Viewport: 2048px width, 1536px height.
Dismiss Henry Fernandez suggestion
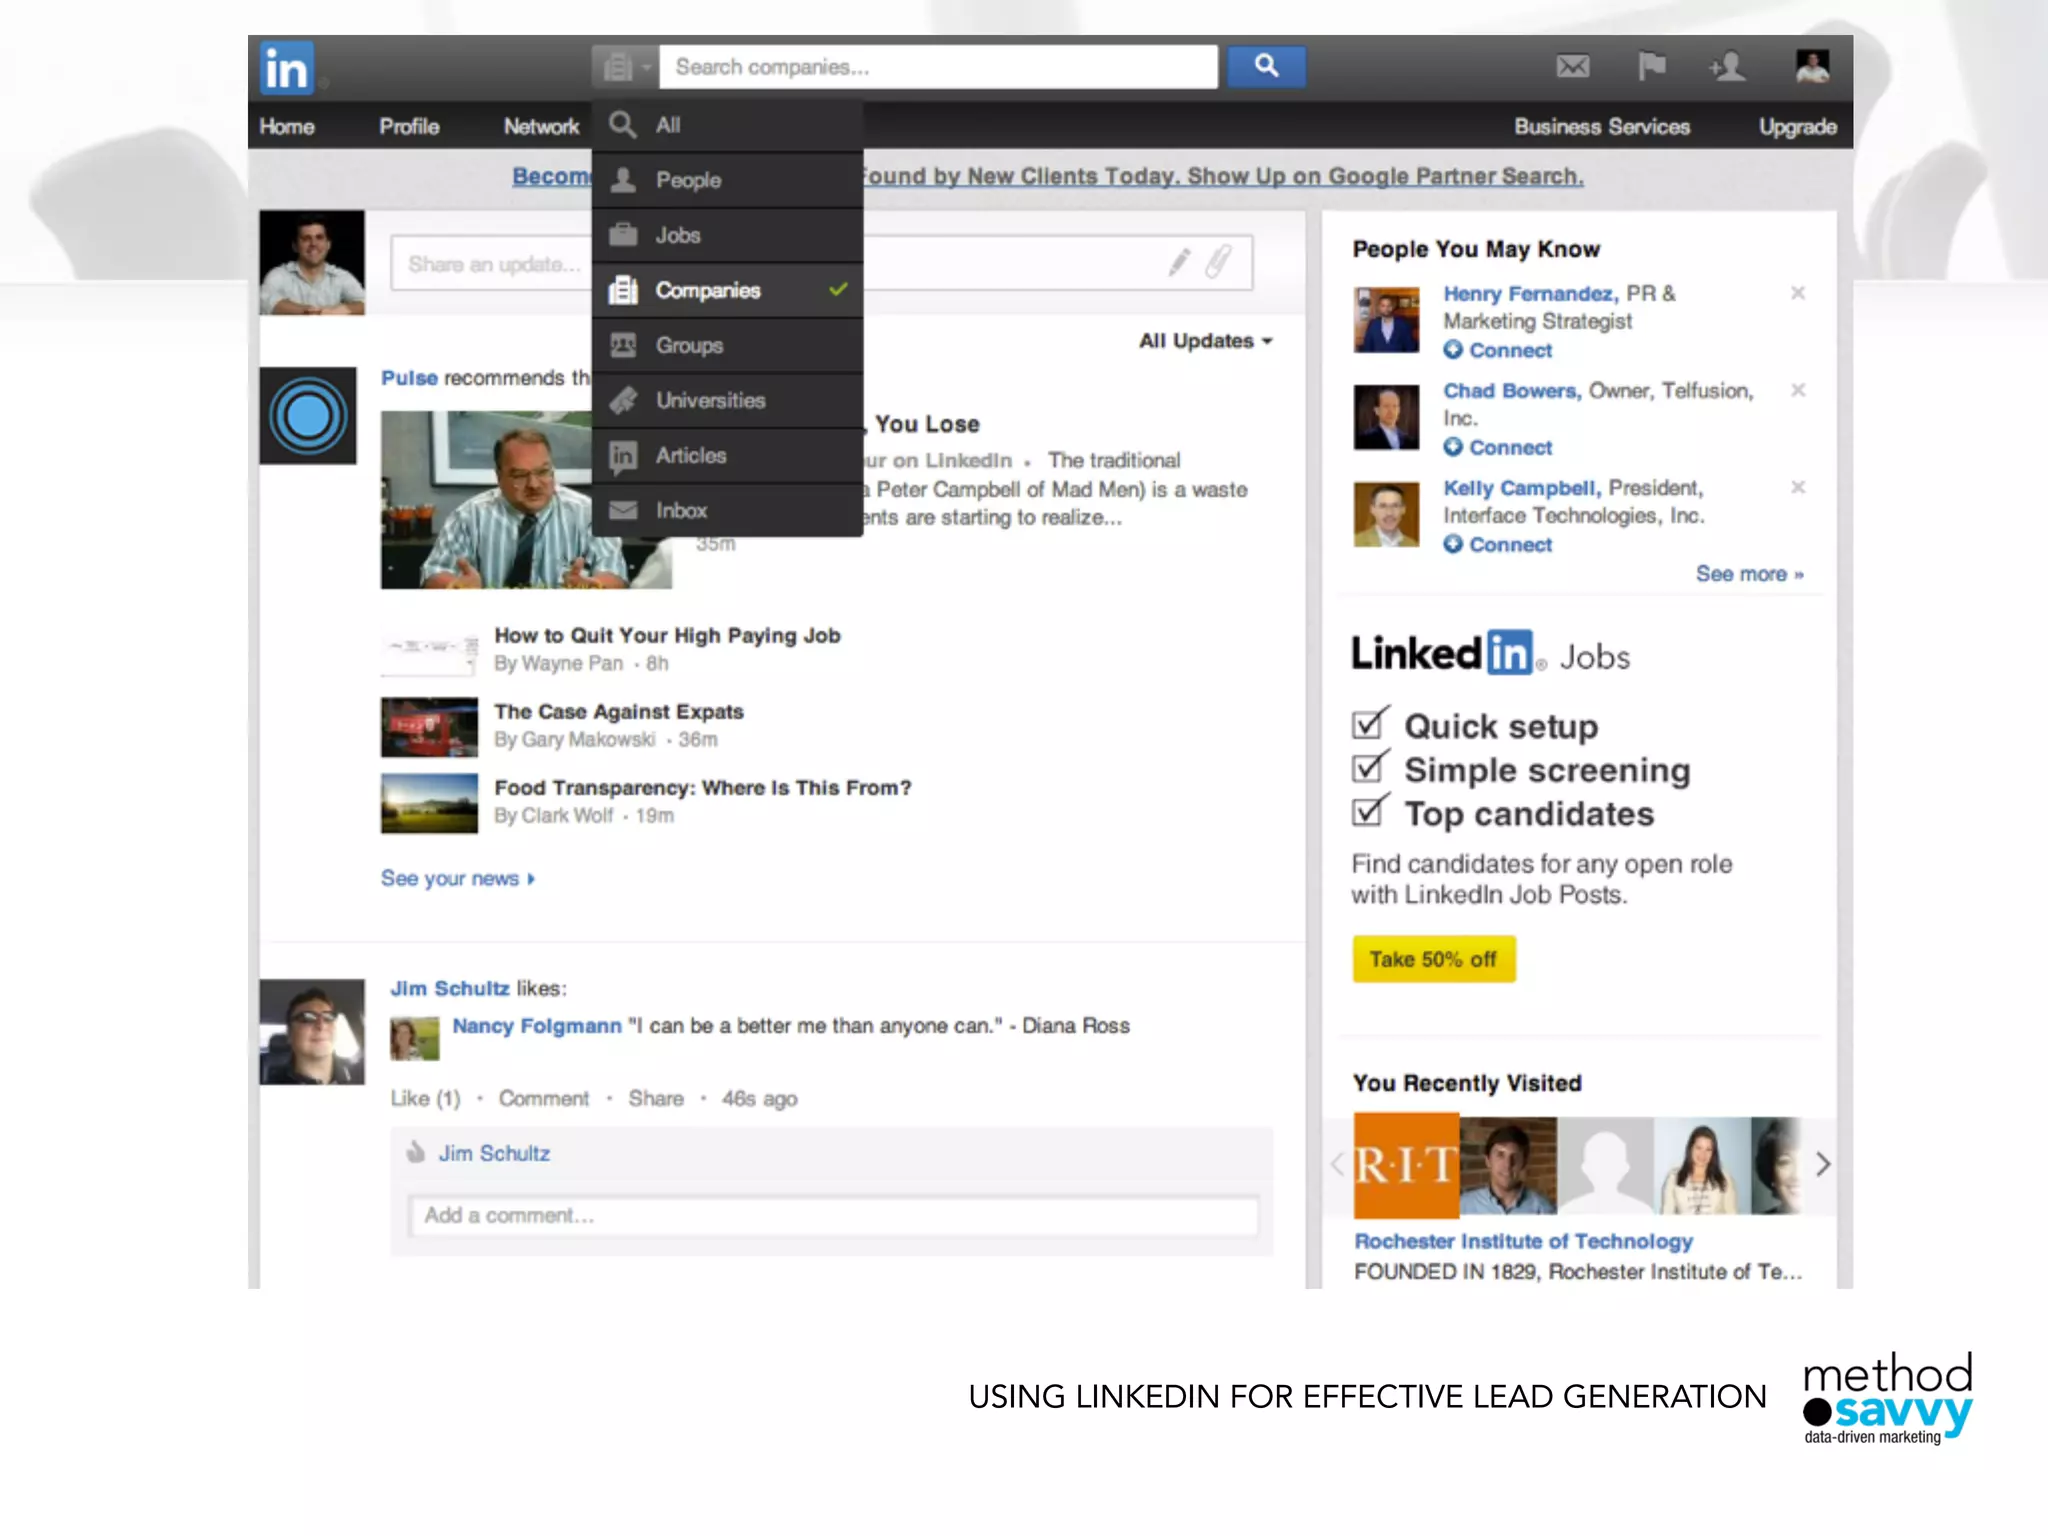(x=1798, y=293)
